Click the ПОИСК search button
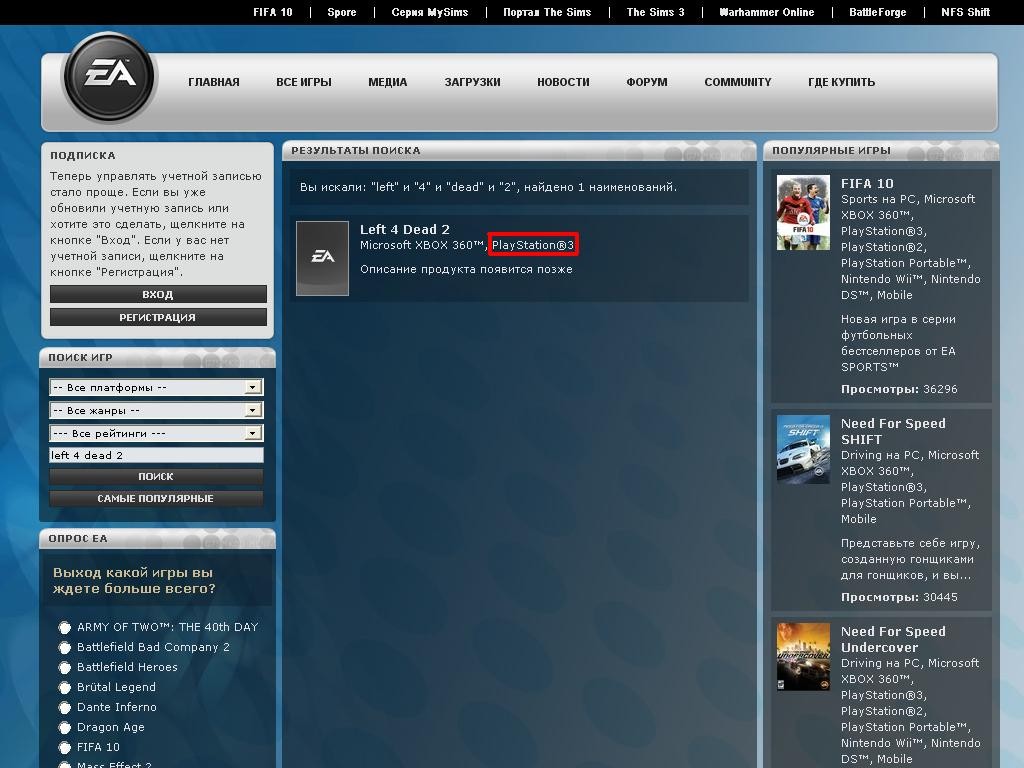Image resolution: width=1024 pixels, height=768 pixels. pyautogui.click(x=156, y=477)
